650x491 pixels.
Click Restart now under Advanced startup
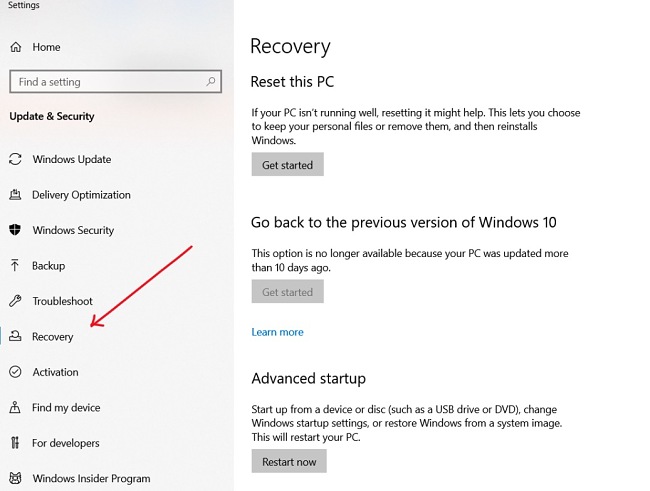[x=289, y=461]
